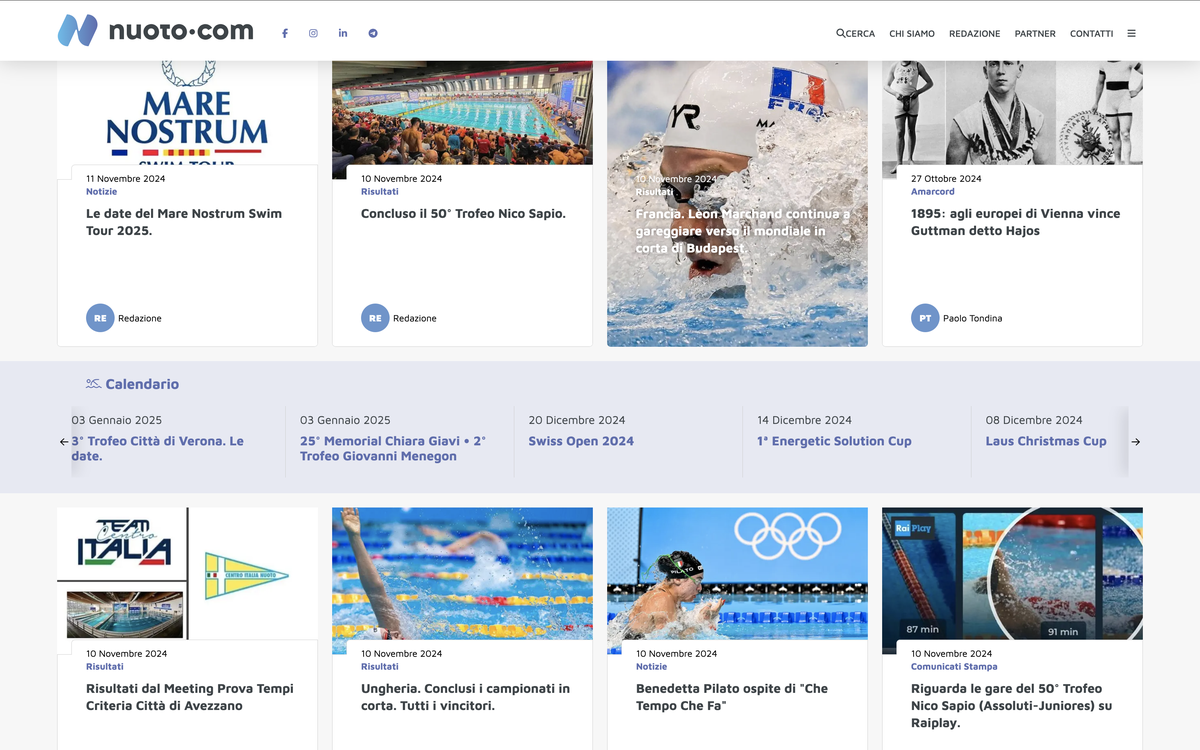The image size is (1200, 750).
Task: Click the date 14 Dicembre 2024 in calendar
Action: tap(805, 420)
